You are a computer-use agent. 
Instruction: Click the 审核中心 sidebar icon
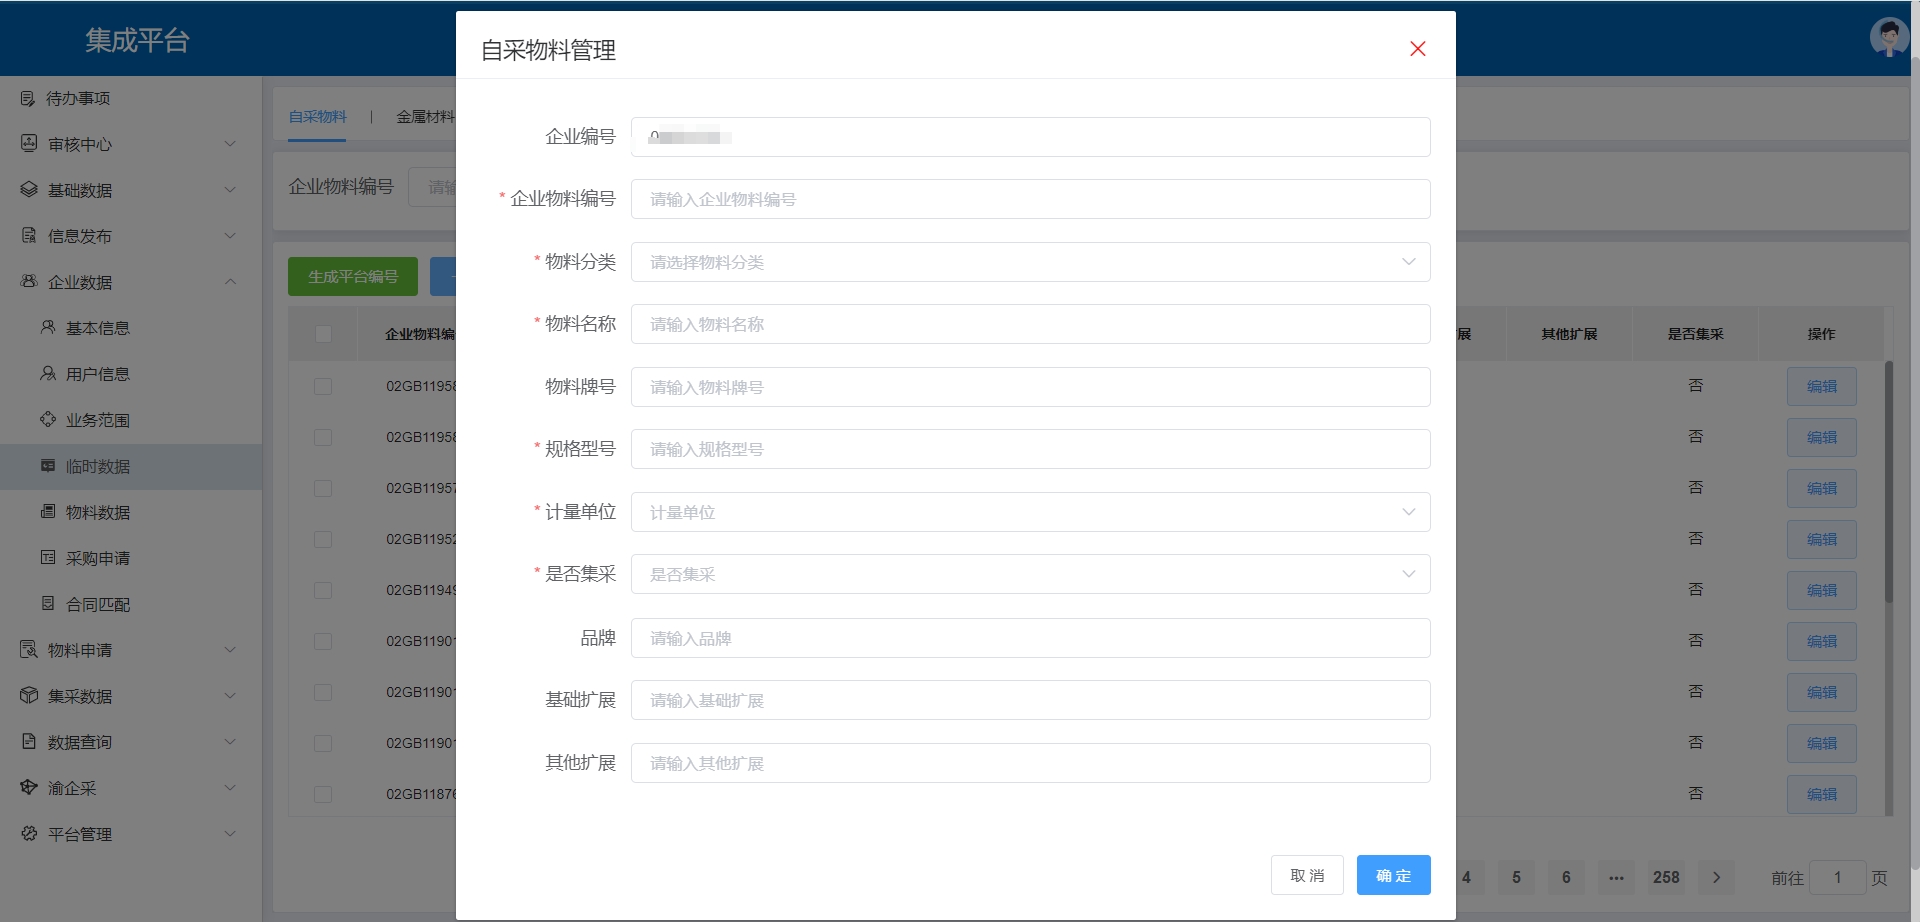point(29,144)
